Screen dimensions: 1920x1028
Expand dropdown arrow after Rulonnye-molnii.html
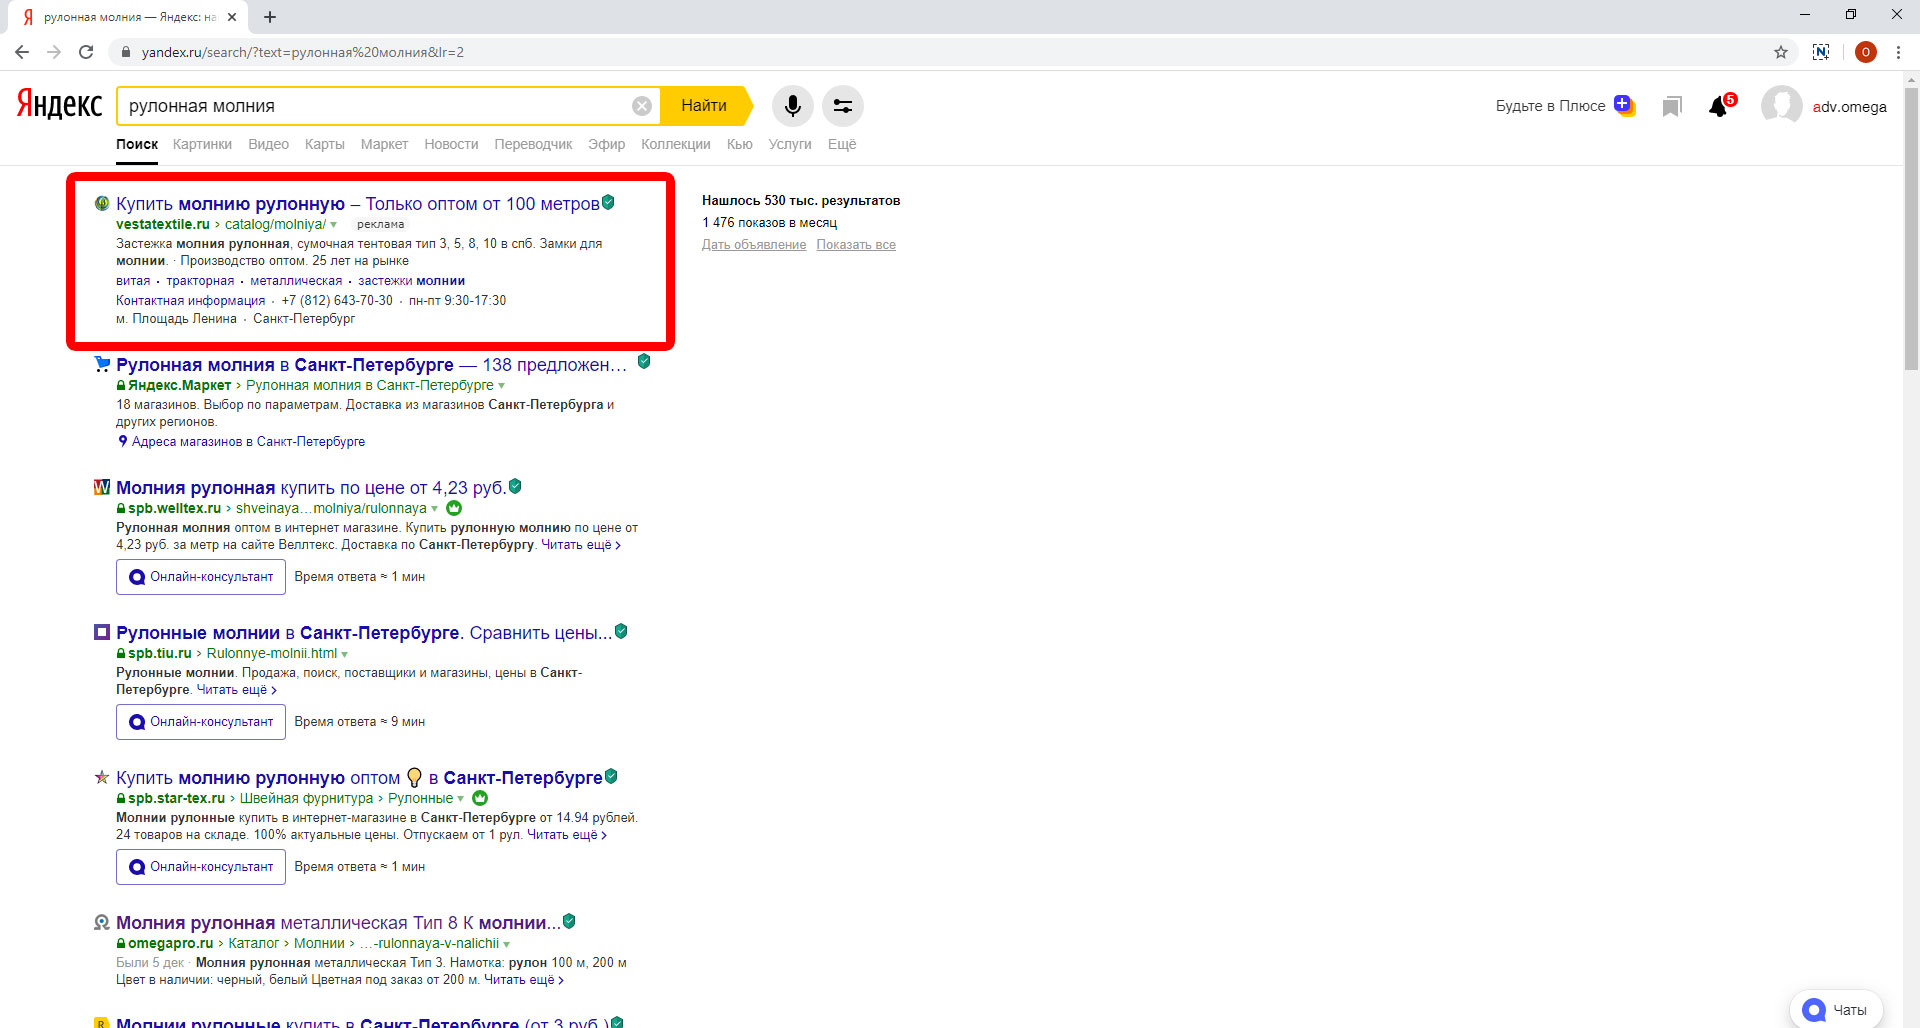[345, 654]
